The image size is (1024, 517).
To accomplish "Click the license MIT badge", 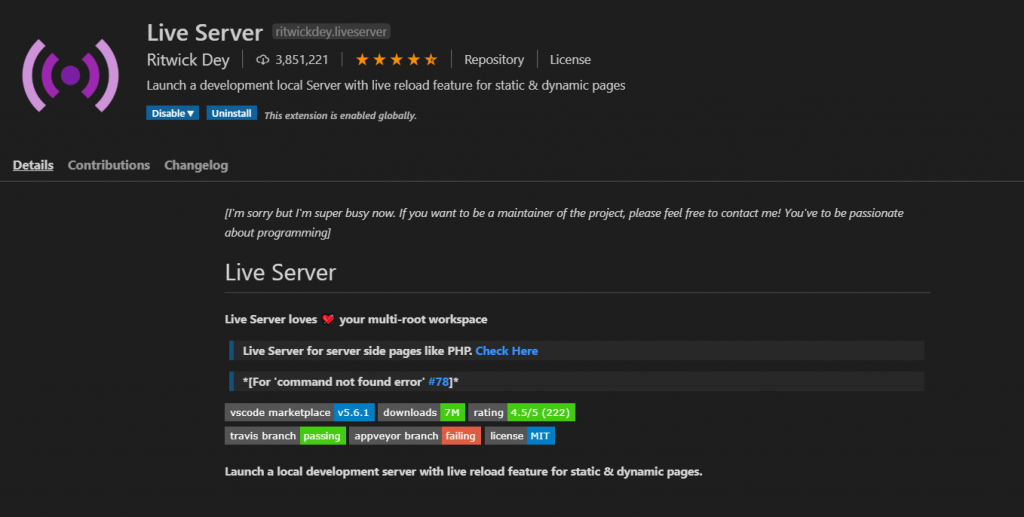I will coord(520,436).
